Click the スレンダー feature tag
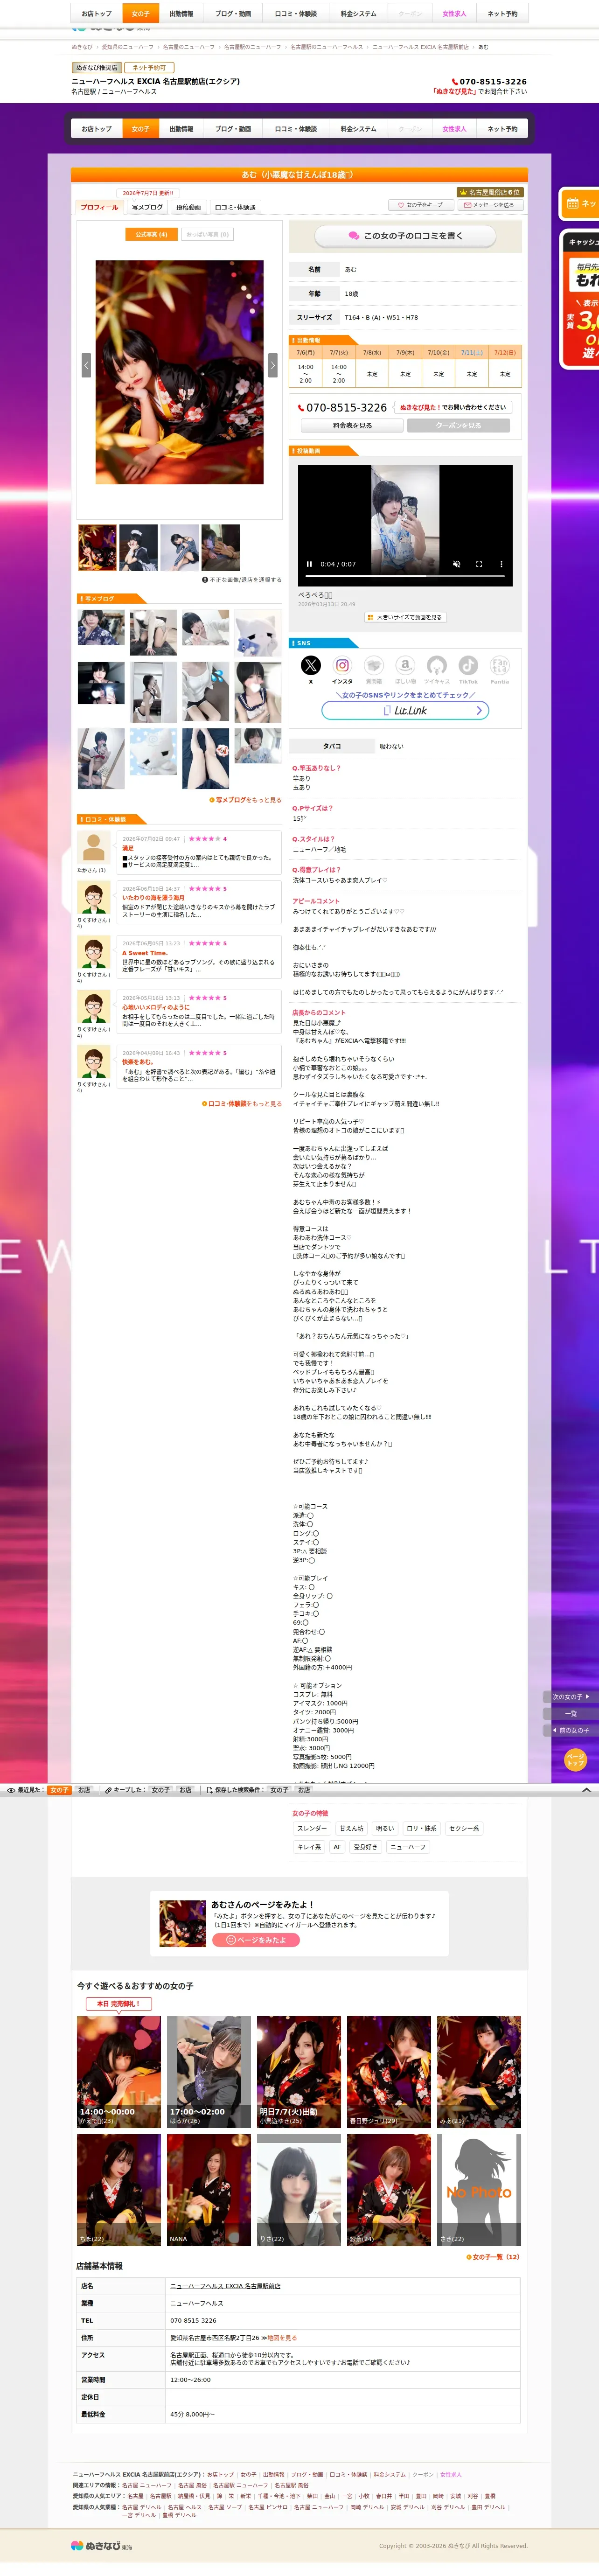The height and width of the screenshot is (2576, 599). [x=311, y=1828]
